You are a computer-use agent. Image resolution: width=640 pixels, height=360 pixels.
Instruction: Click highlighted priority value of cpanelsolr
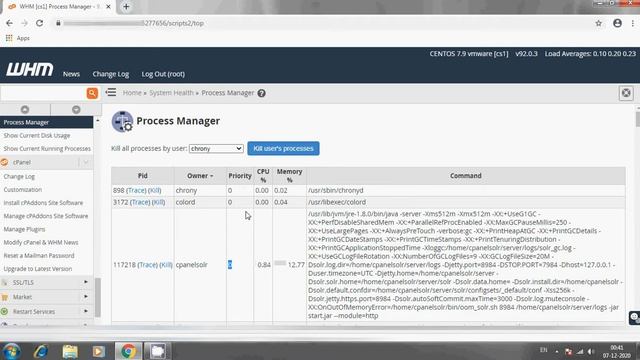click(230, 265)
